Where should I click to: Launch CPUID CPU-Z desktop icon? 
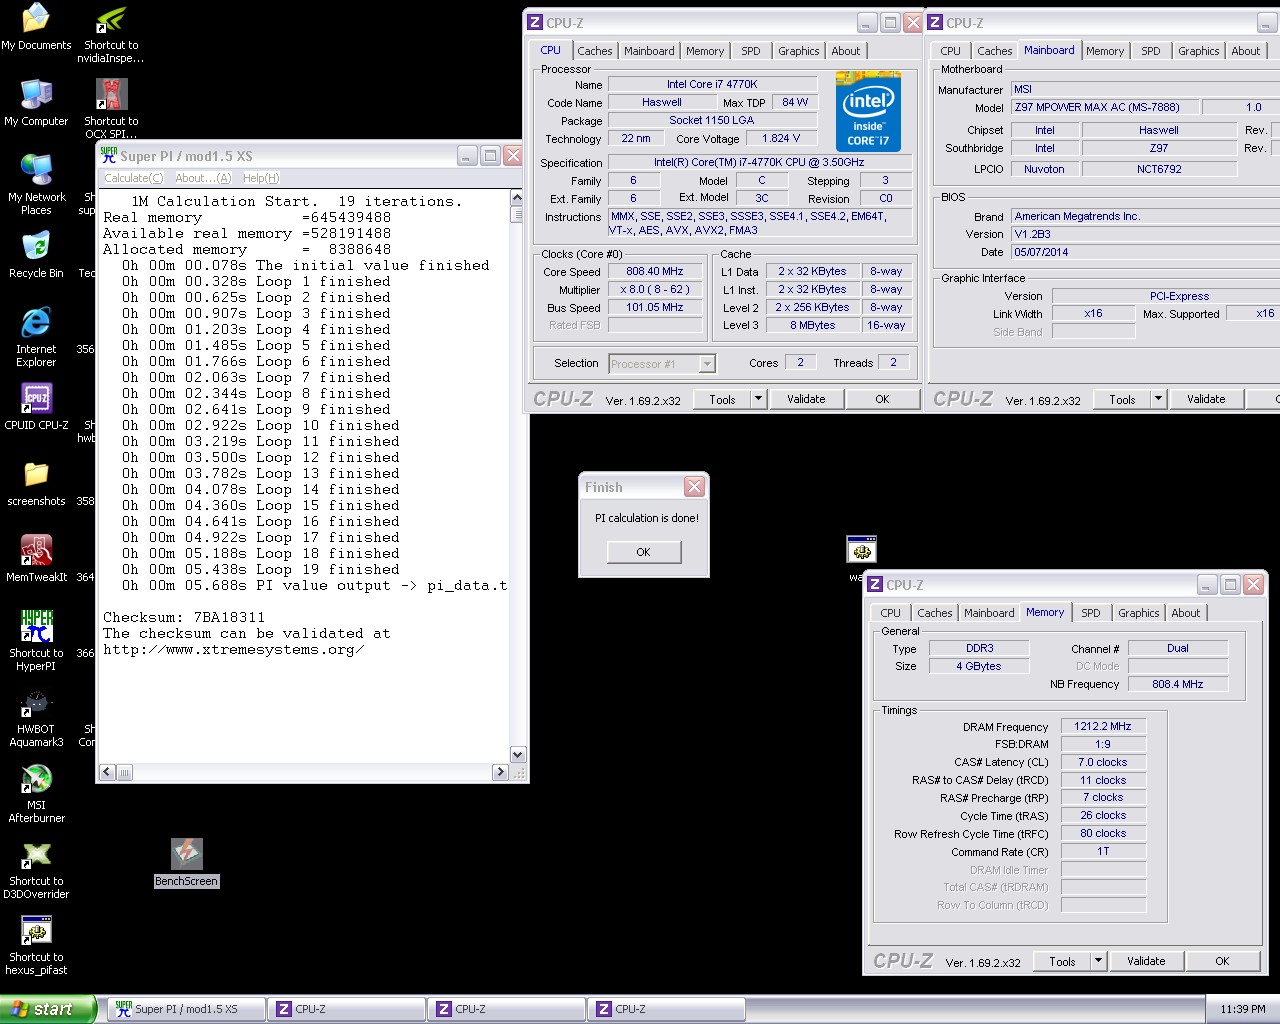pyautogui.click(x=36, y=407)
